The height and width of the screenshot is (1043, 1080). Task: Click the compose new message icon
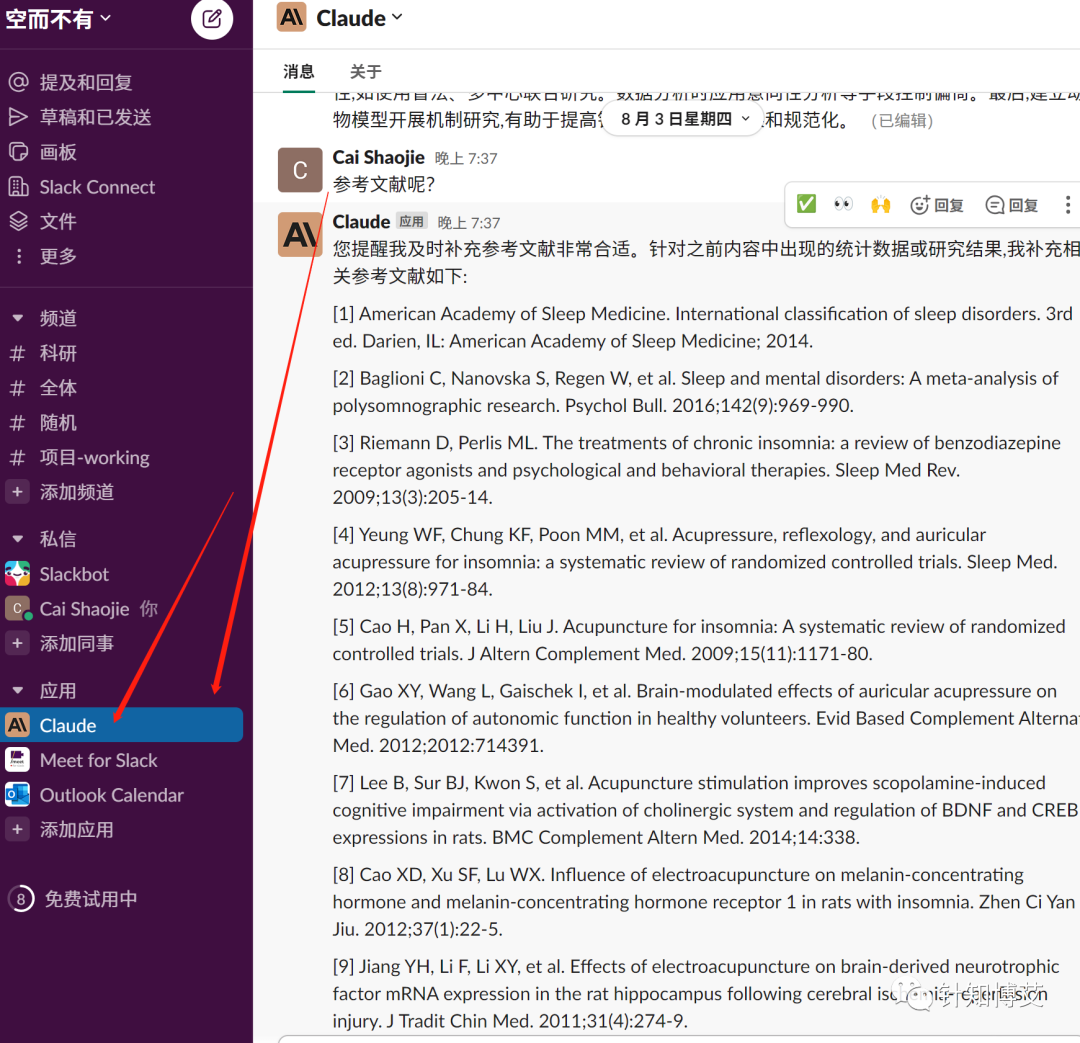click(x=211, y=19)
